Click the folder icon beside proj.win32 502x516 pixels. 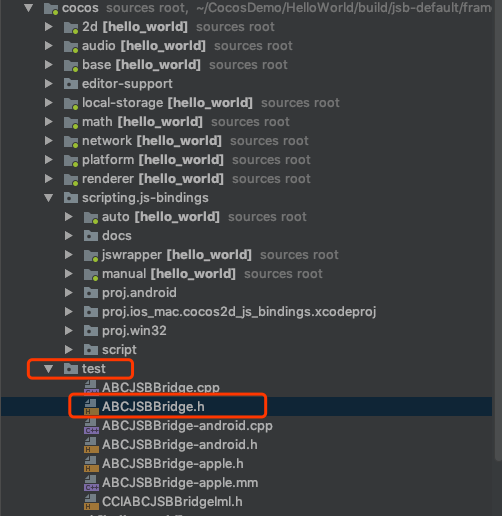[x=91, y=331]
